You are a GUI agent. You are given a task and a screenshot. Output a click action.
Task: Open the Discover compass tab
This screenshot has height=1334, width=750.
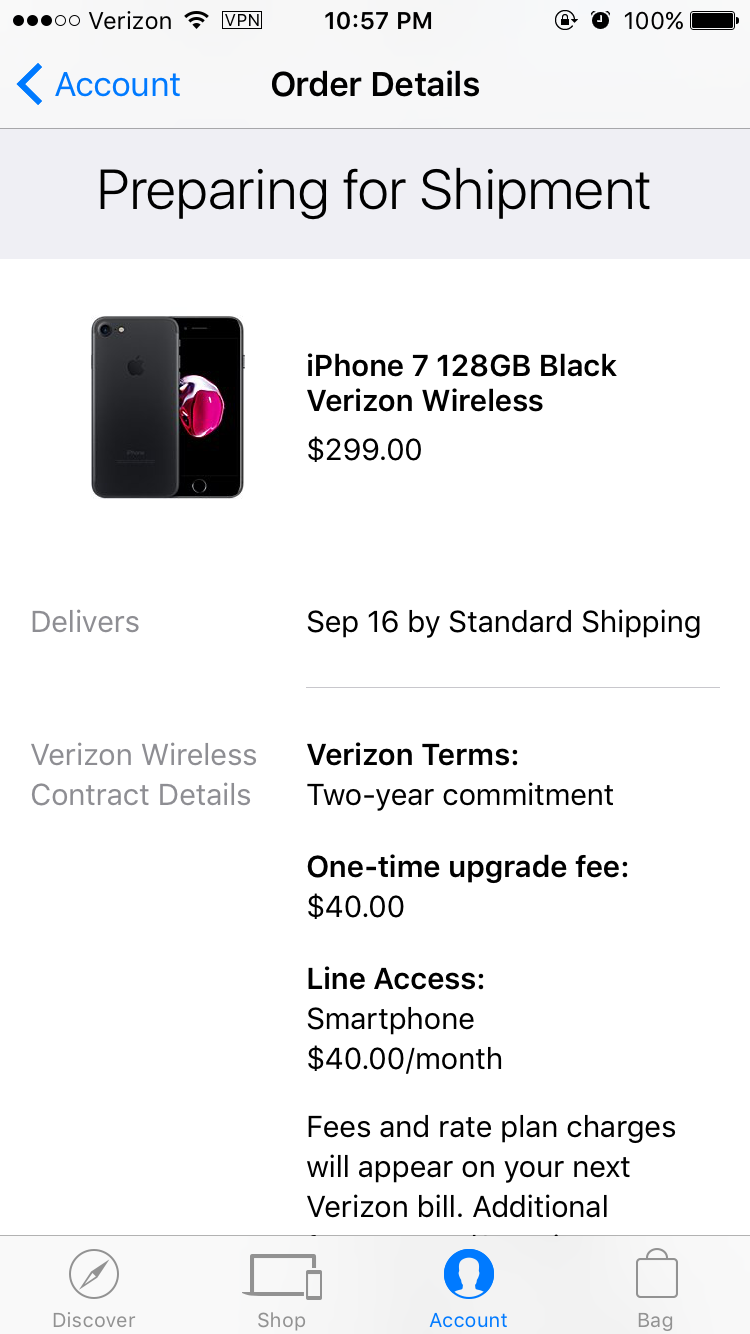pos(94,1291)
